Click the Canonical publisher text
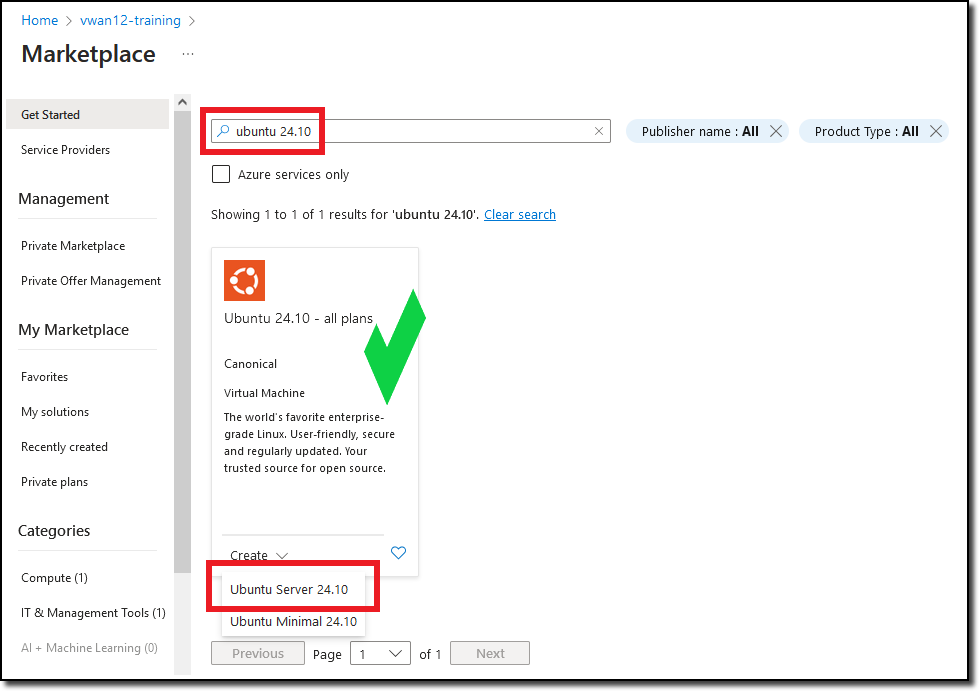The width and height of the screenshot is (979, 691). (250, 364)
